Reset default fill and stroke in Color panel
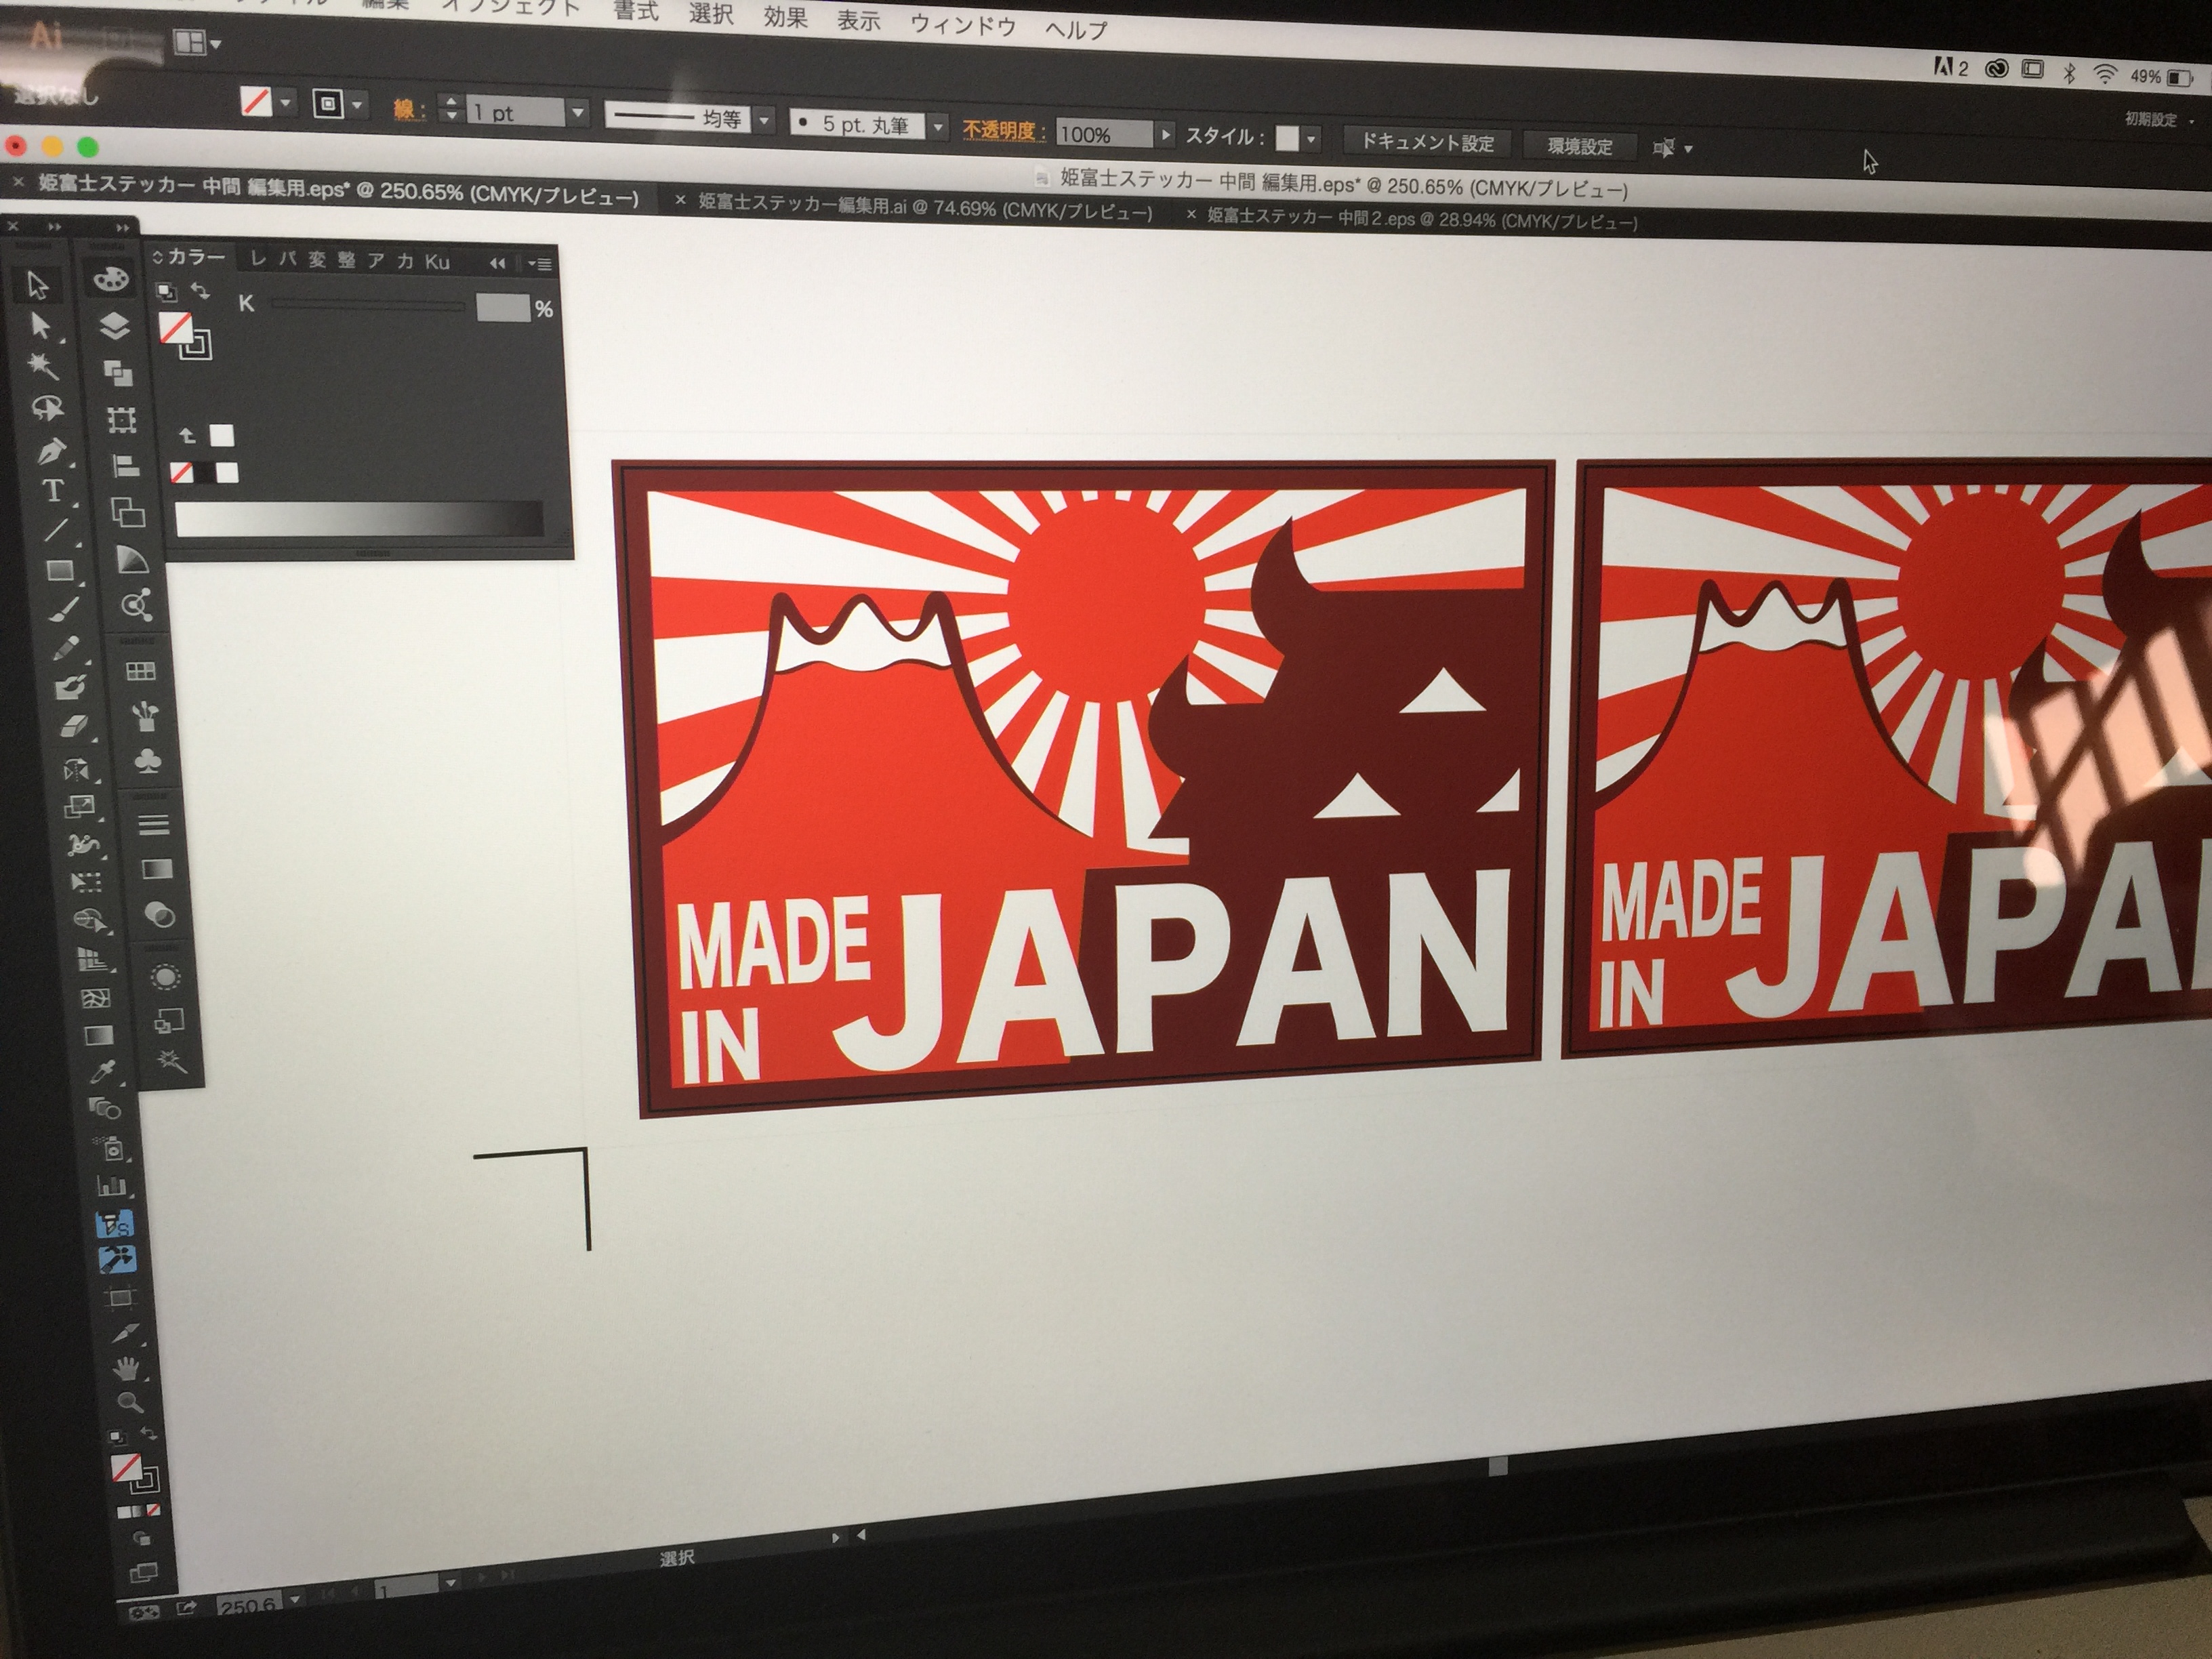The width and height of the screenshot is (2212, 1659). 166,291
